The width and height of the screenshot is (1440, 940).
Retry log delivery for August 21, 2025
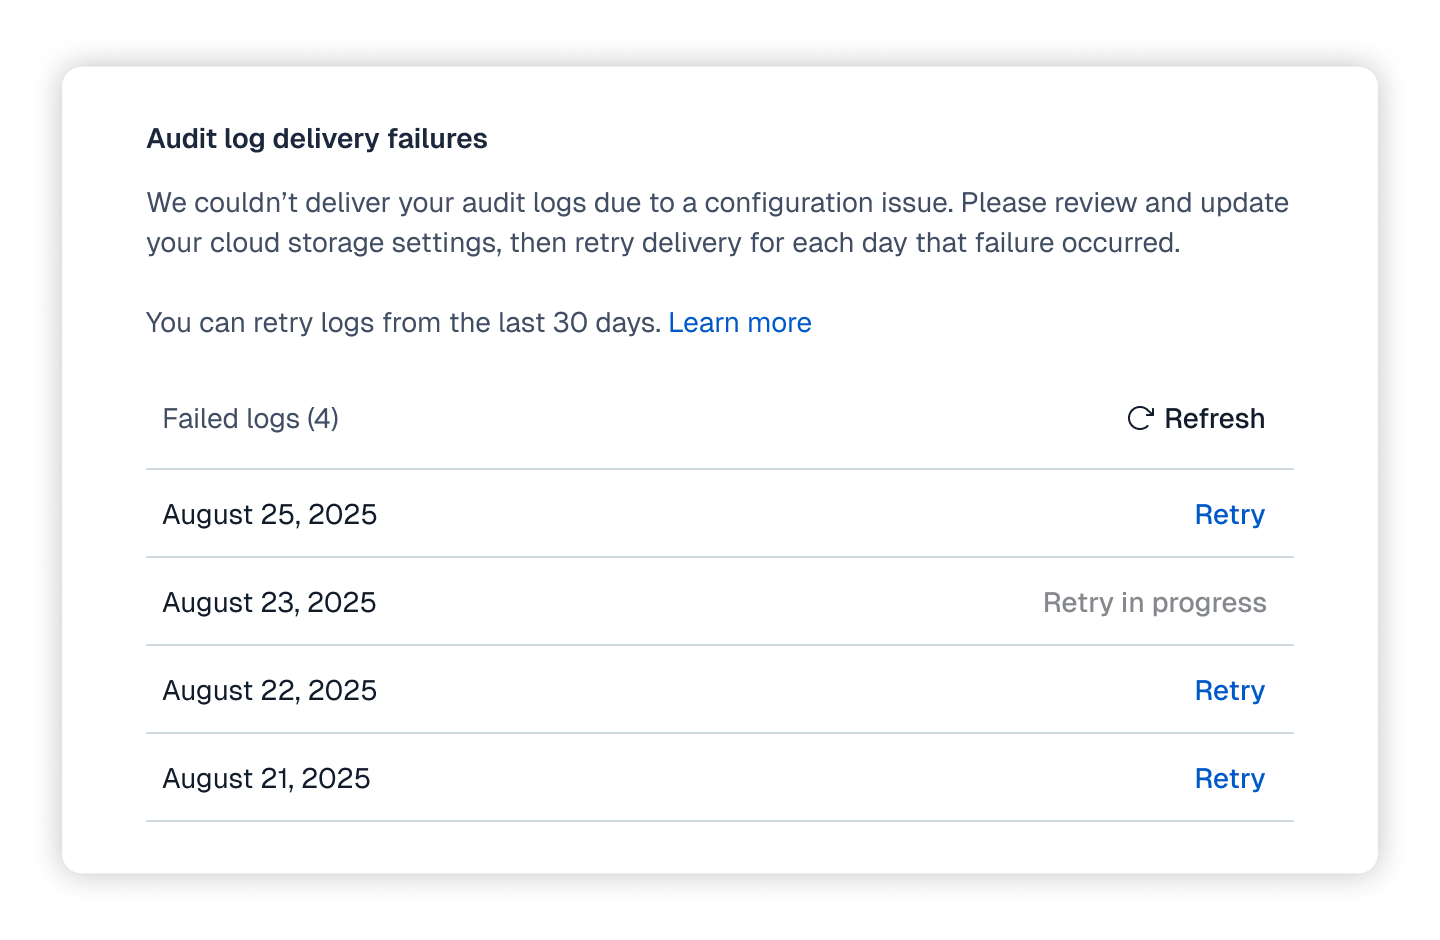click(1229, 778)
